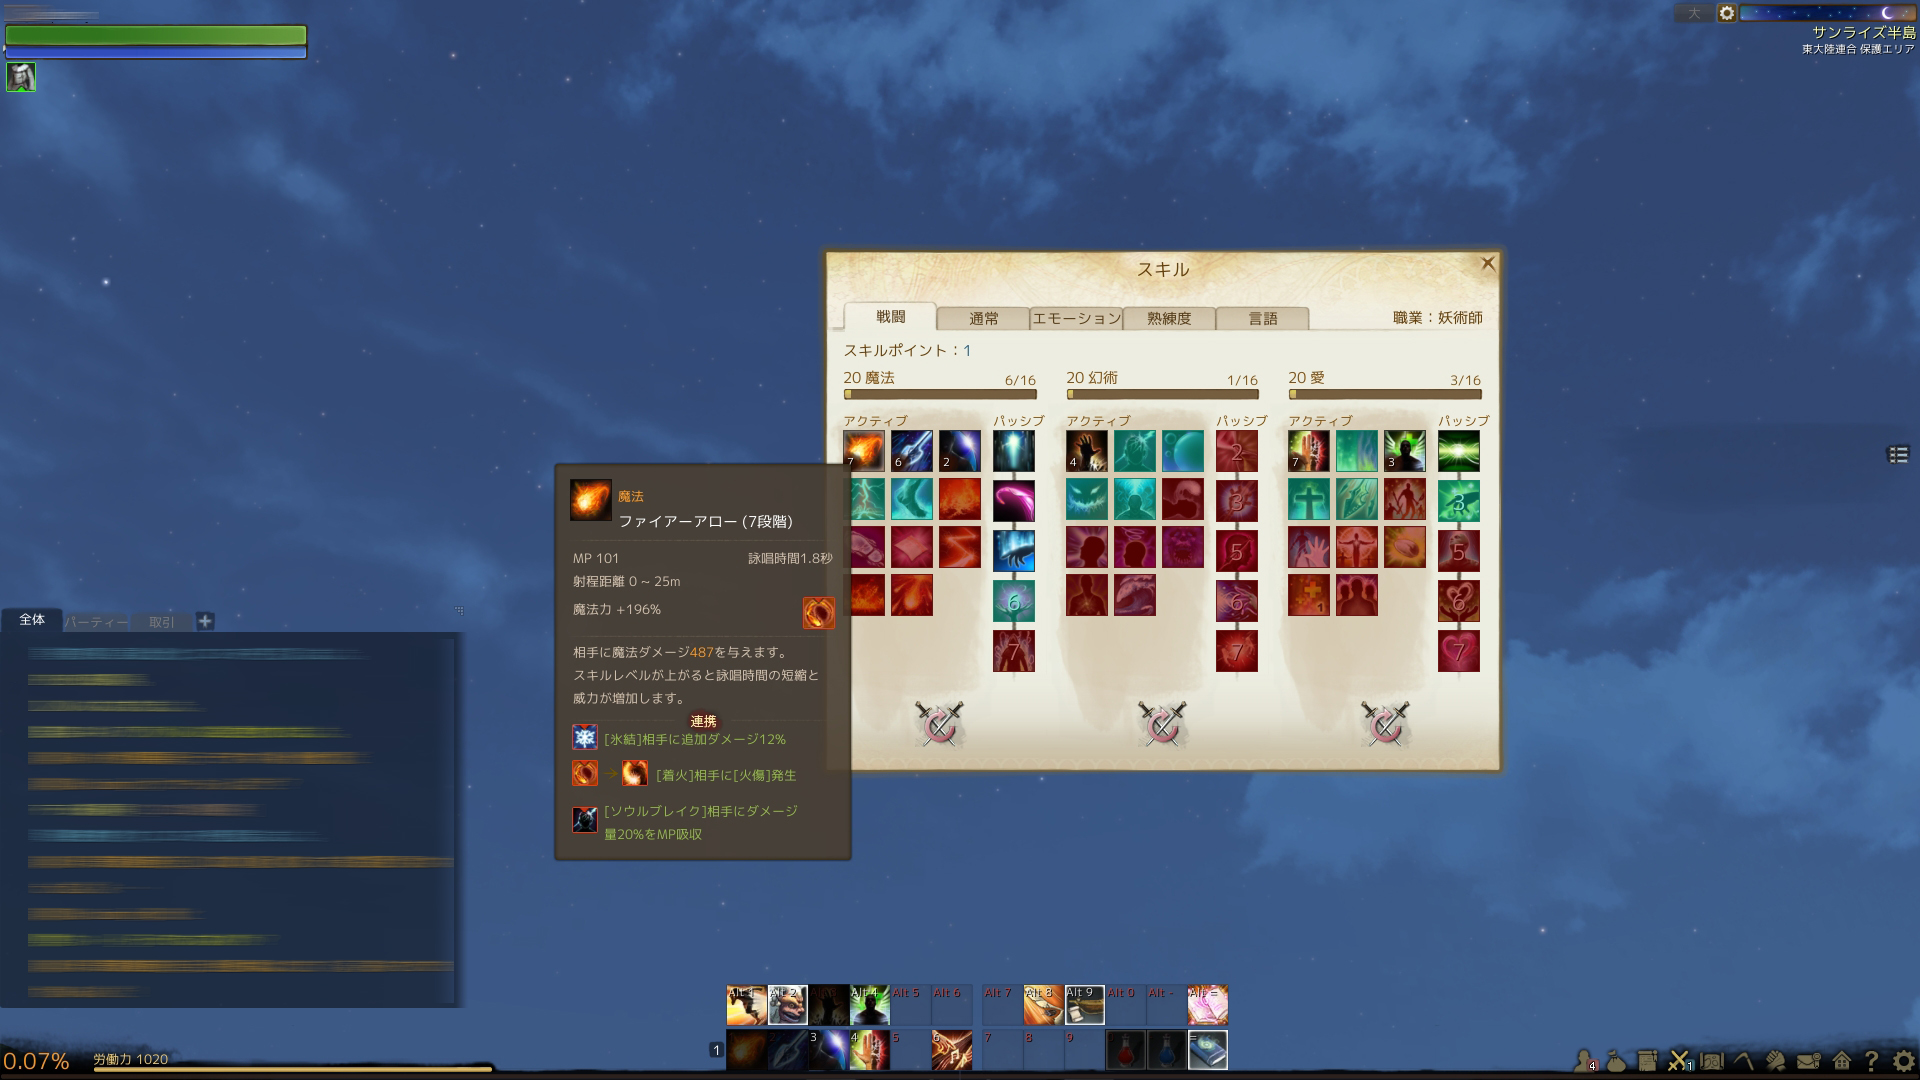This screenshot has width=1920, height=1080.
Task: Open the bag inventory icon
Action: click(x=1615, y=1060)
